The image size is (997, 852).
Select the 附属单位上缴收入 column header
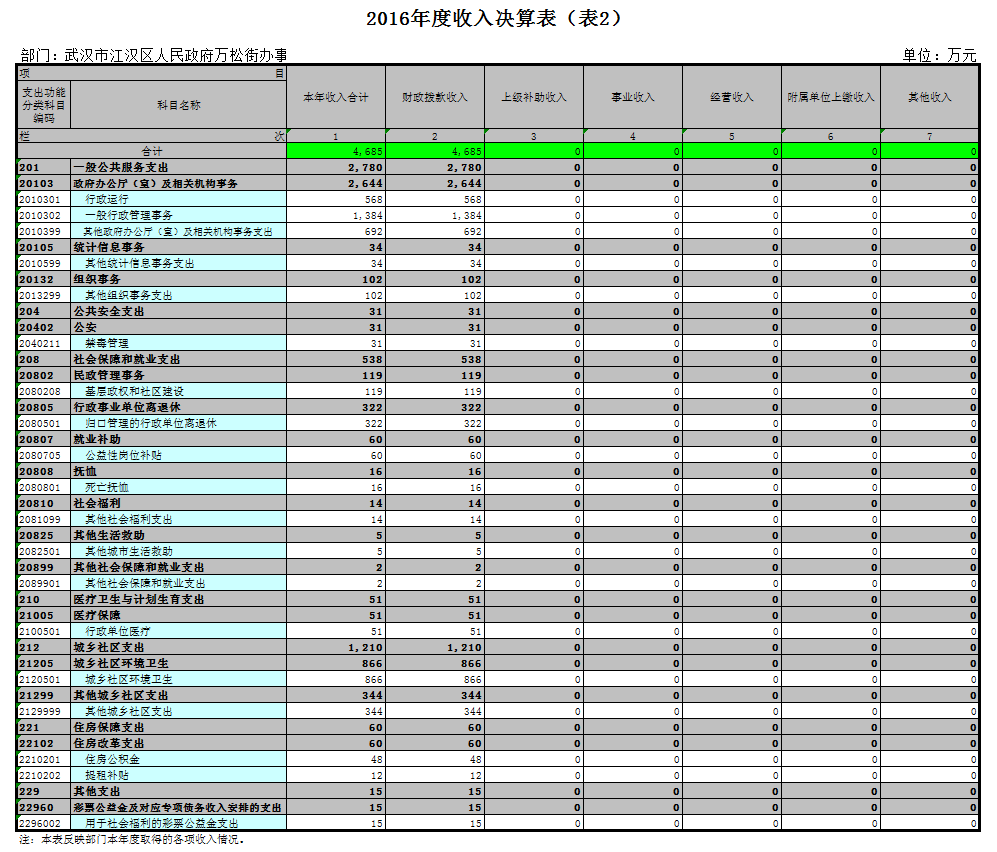coord(830,98)
